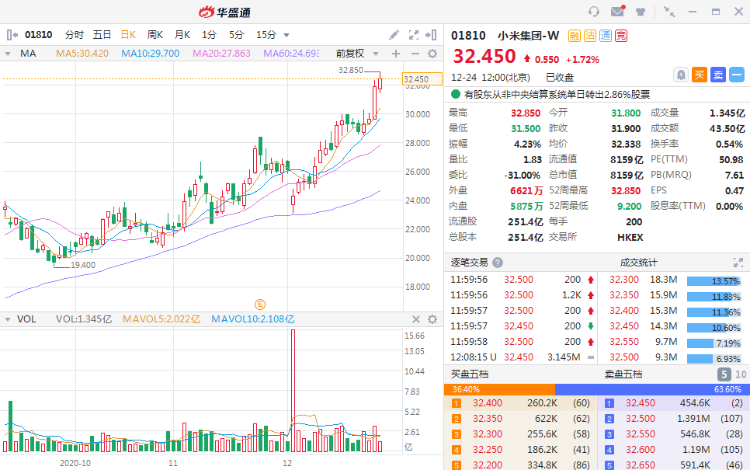Click the 完 tag icon

(621, 36)
